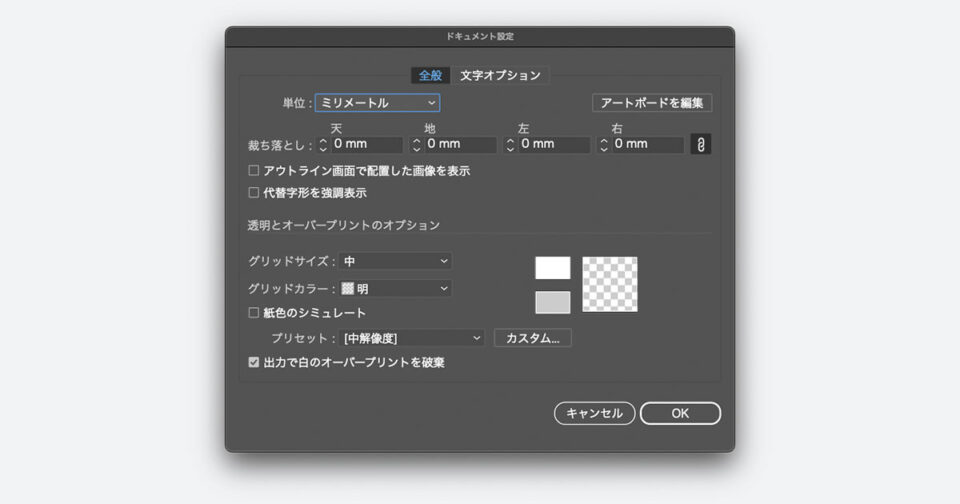Enable 紙色のシミュレート checkbox
The width and height of the screenshot is (960, 504).
254,313
